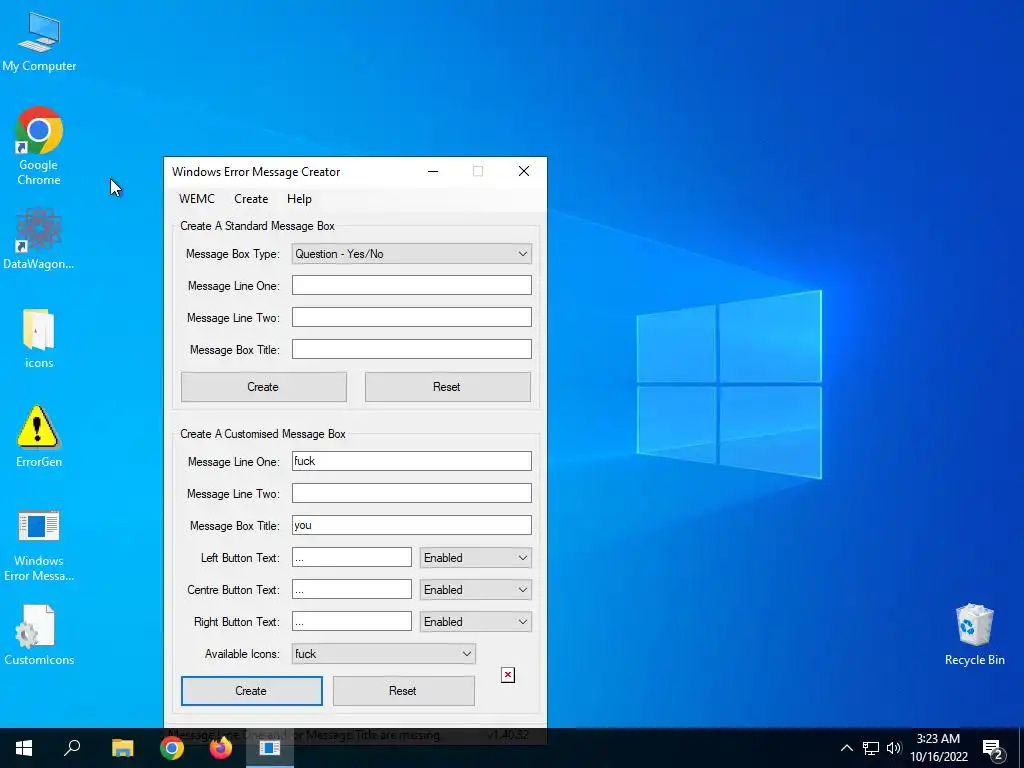The height and width of the screenshot is (768, 1024).
Task: Minimize the Error Message Creator window
Action: 433,172
